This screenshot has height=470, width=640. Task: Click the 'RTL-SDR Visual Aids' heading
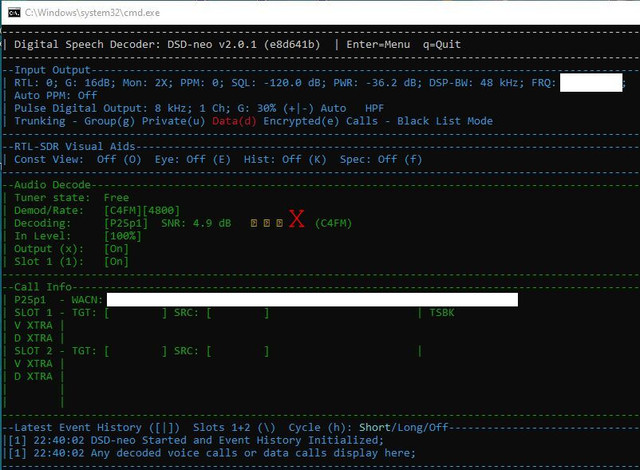tap(74, 146)
